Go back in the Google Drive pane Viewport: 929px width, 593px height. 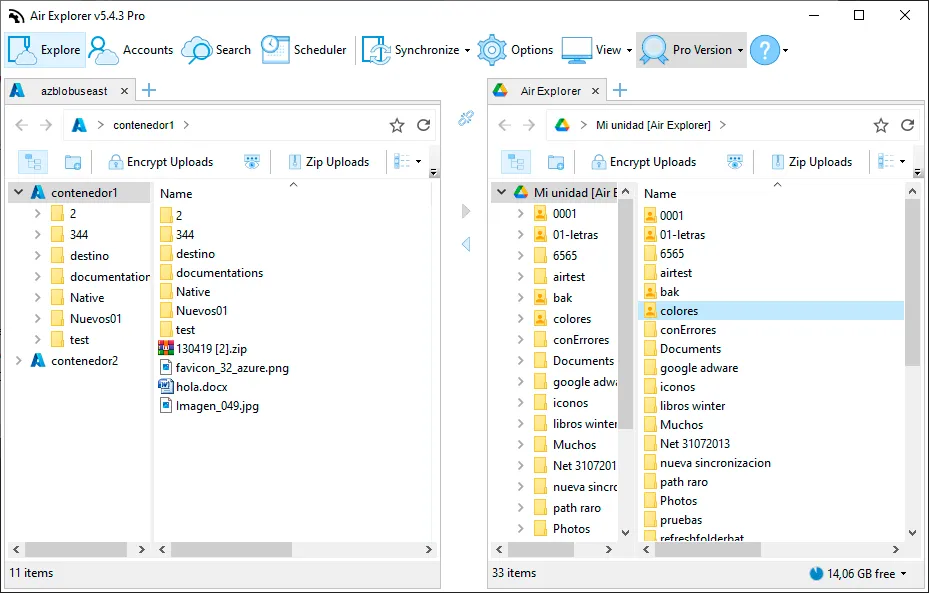point(504,125)
